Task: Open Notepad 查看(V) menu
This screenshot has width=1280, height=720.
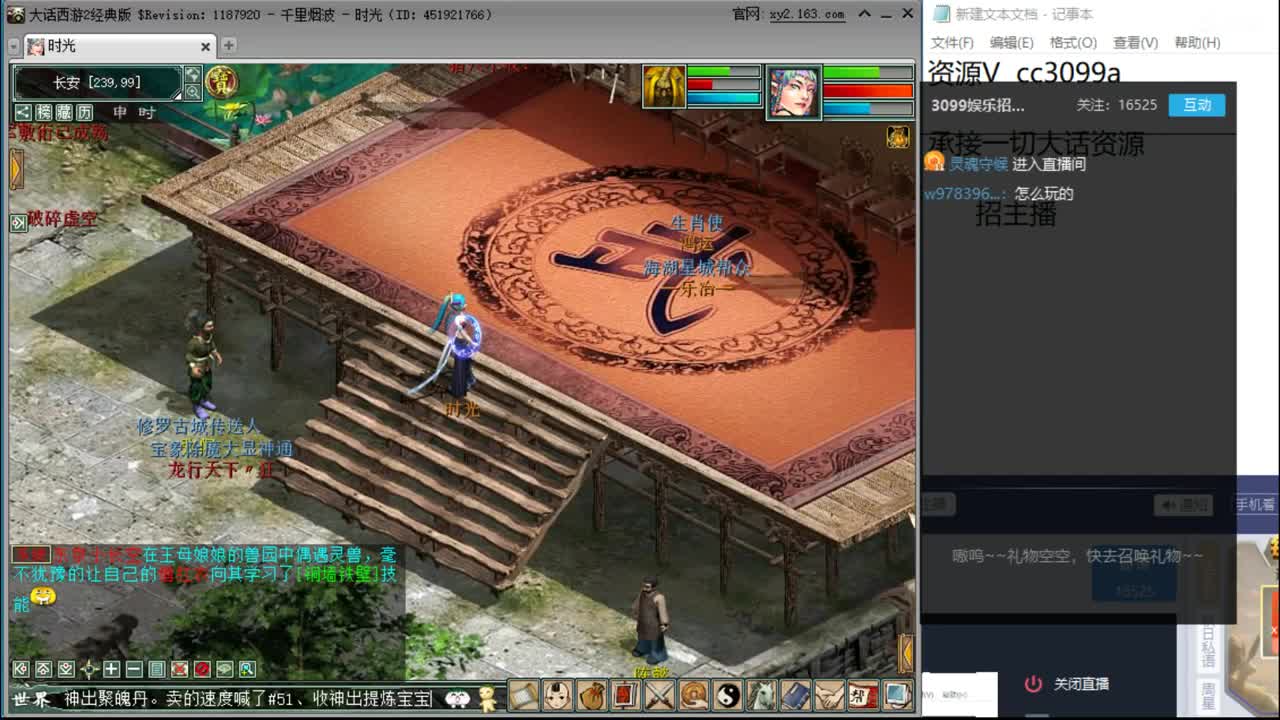Action: click(x=1135, y=43)
